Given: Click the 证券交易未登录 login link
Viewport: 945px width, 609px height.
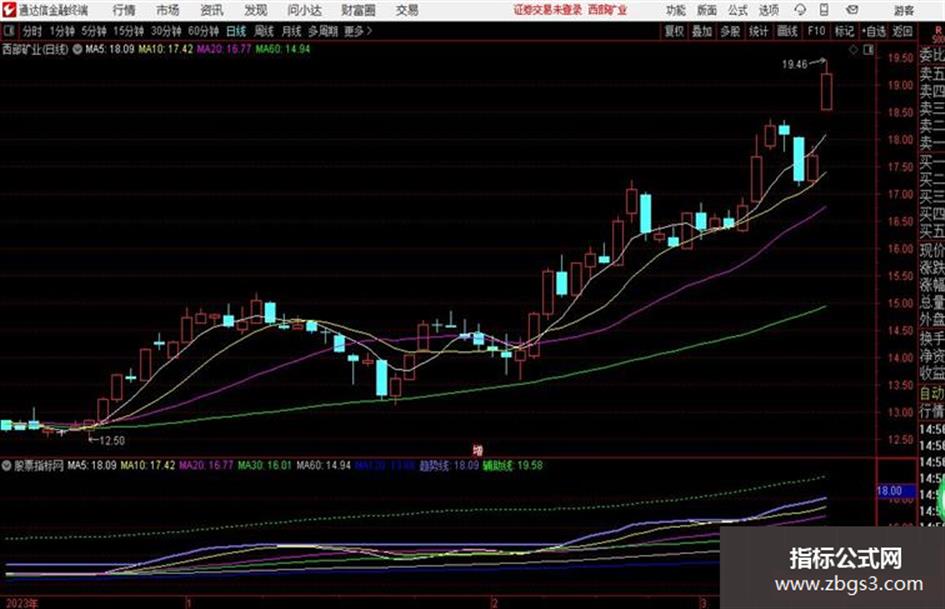Looking at the screenshot, I should pos(548,10).
